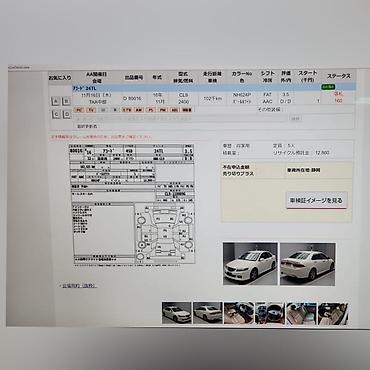This screenshot has height=370, width=370.
Task: Click the 売り切りプラス label
Action: click(x=238, y=174)
